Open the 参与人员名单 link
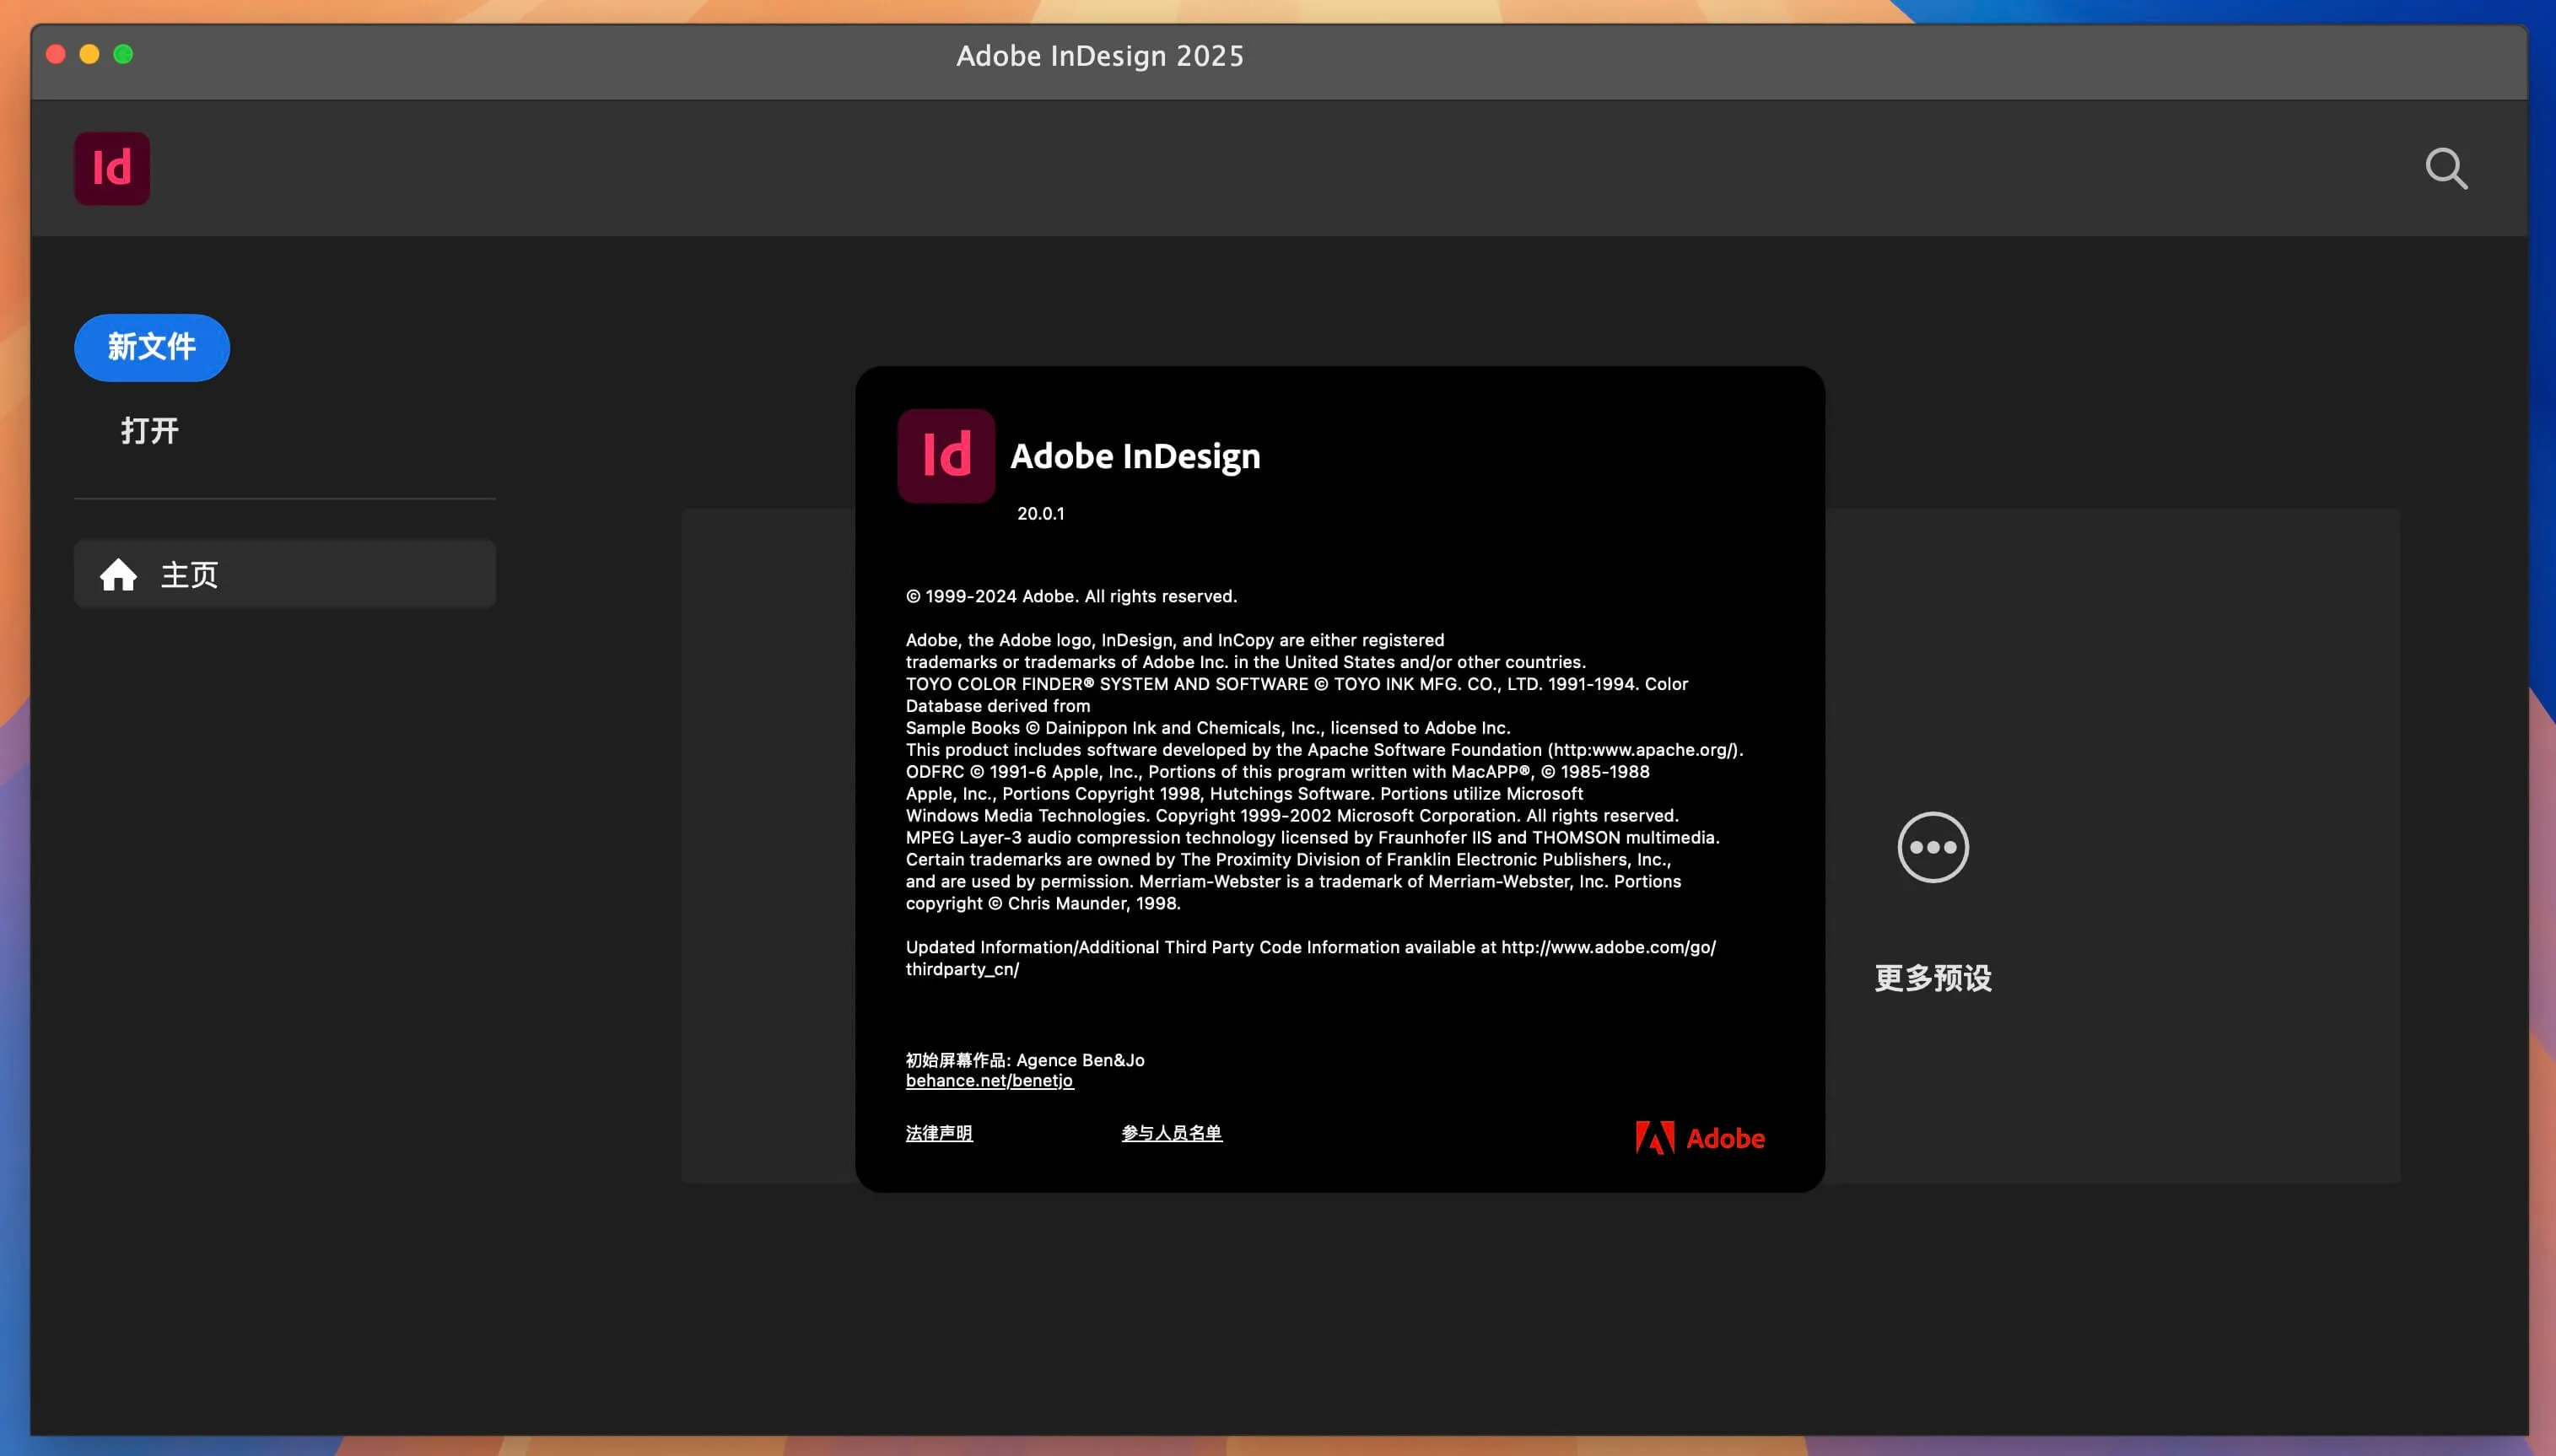This screenshot has height=1456, width=2556. click(1171, 1133)
